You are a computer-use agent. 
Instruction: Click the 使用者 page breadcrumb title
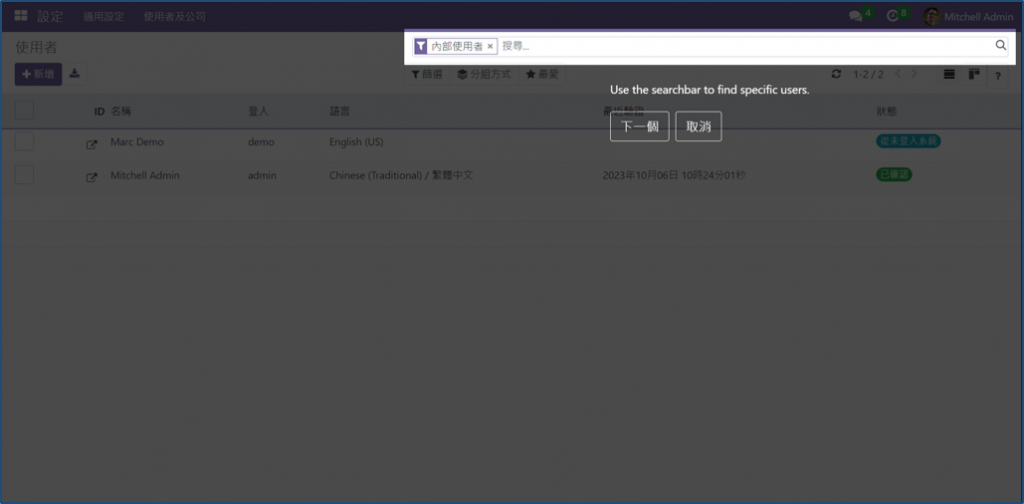coord(37,48)
